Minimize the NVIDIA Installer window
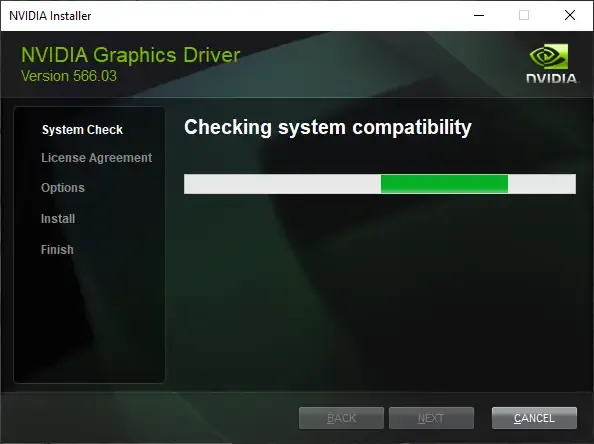The width and height of the screenshot is (594, 444). coord(479,16)
